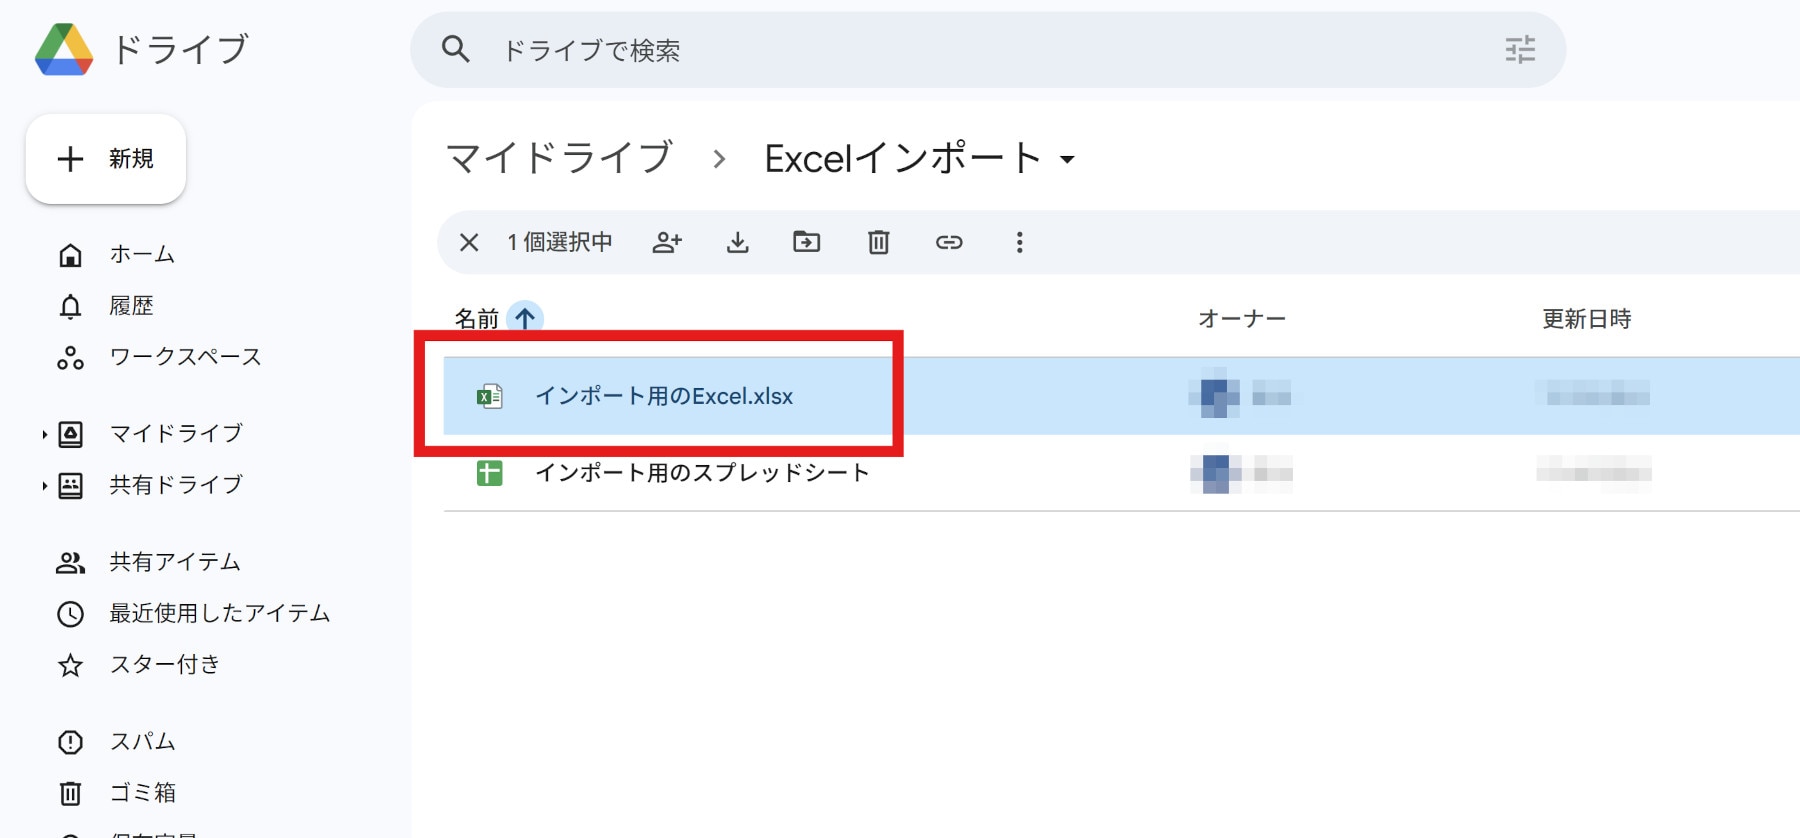Clear selection with the X button
Viewport: 1800px width, 838px height.
click(469, 242)
